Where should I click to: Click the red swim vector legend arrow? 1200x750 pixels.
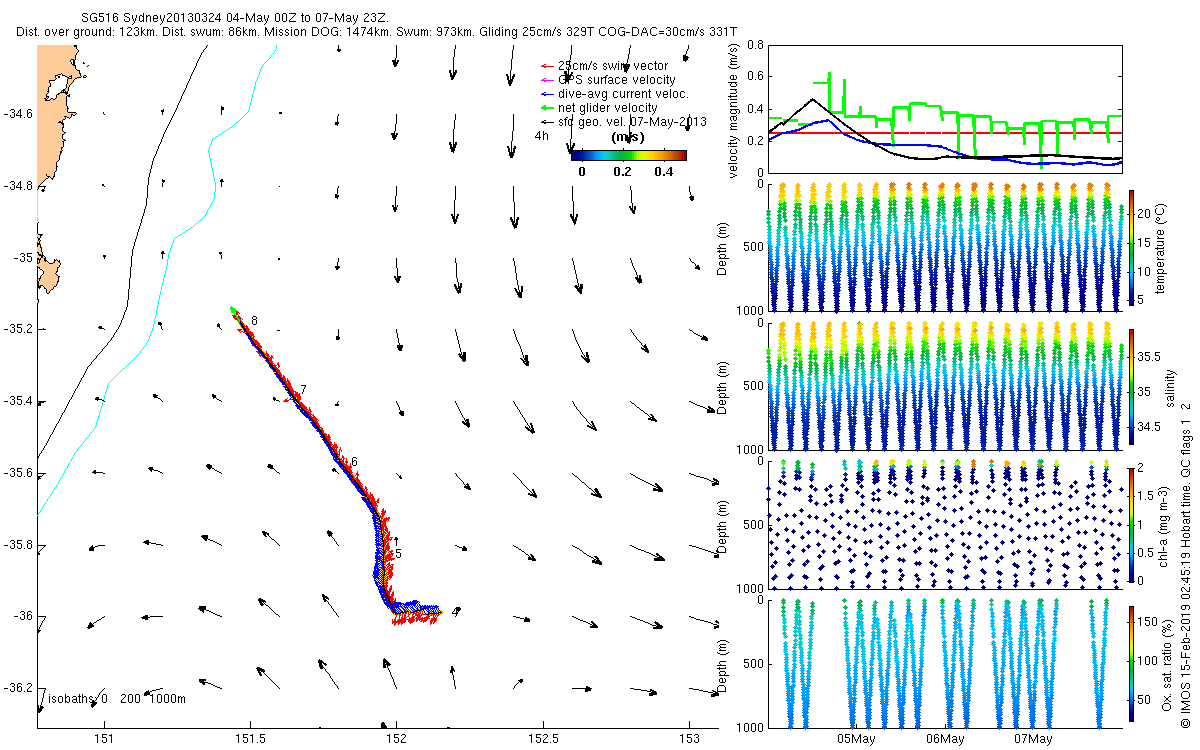(547, 66)
